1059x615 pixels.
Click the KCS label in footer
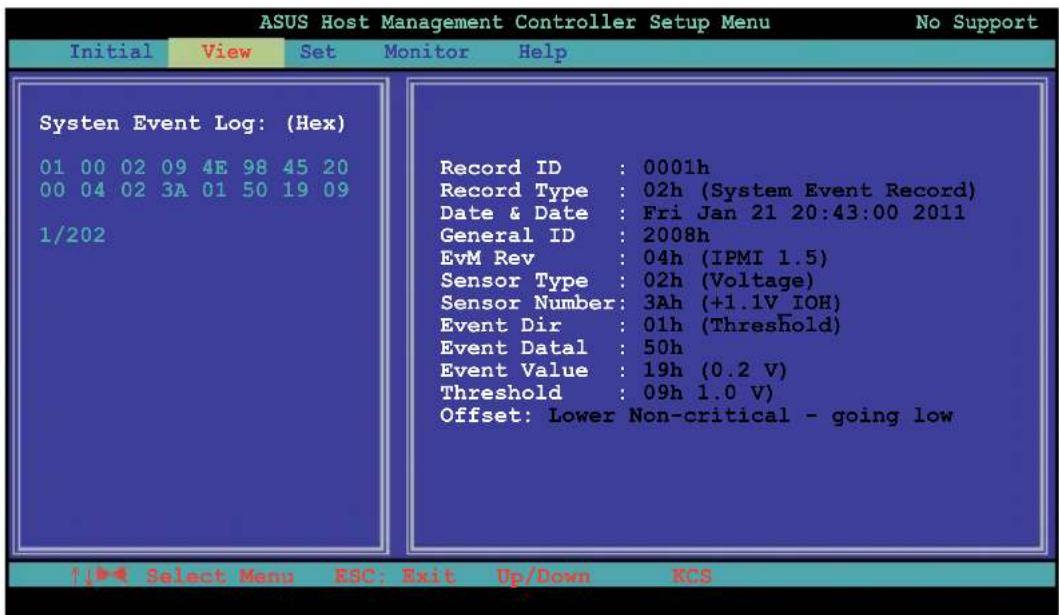(x=692, y=576)
